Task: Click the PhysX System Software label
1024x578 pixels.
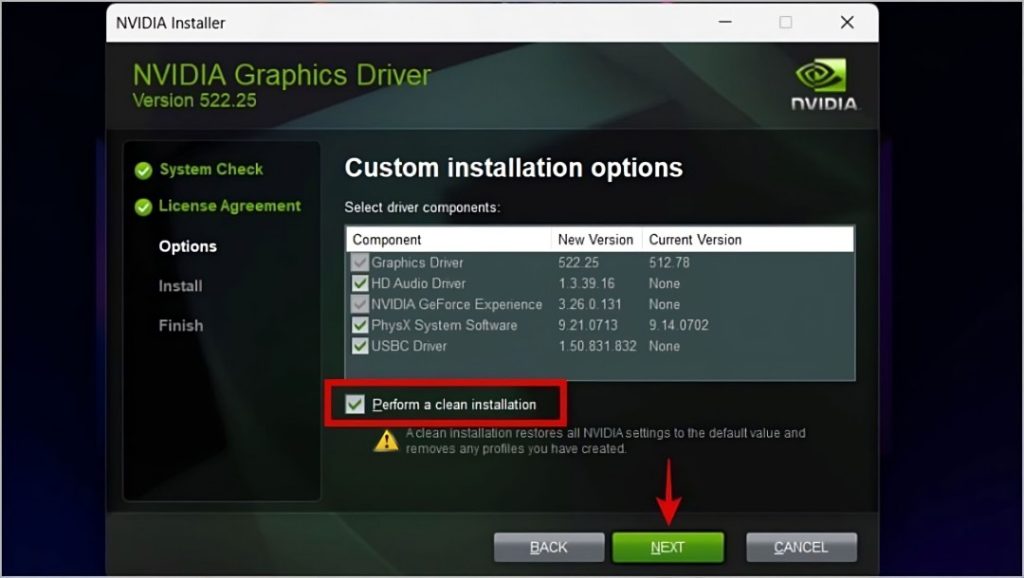Action: pyautogui.click(x=444, y=325)
